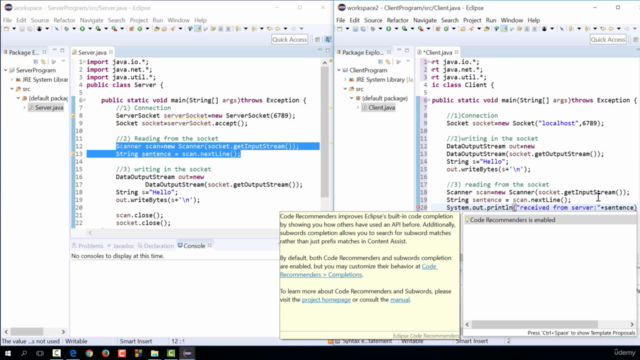
Task: Toggle Link with Editor in Client Package Explorer
Action: (x=388, y=62)
